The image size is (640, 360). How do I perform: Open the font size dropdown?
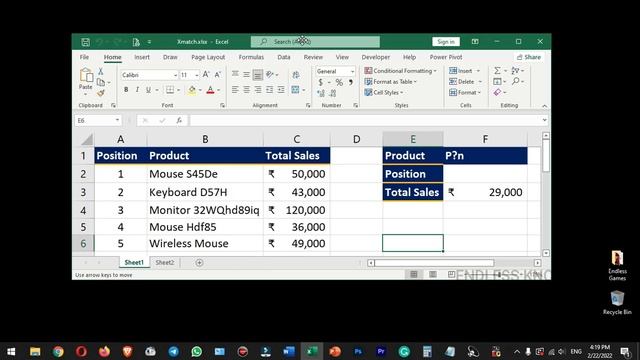[197, 75]
